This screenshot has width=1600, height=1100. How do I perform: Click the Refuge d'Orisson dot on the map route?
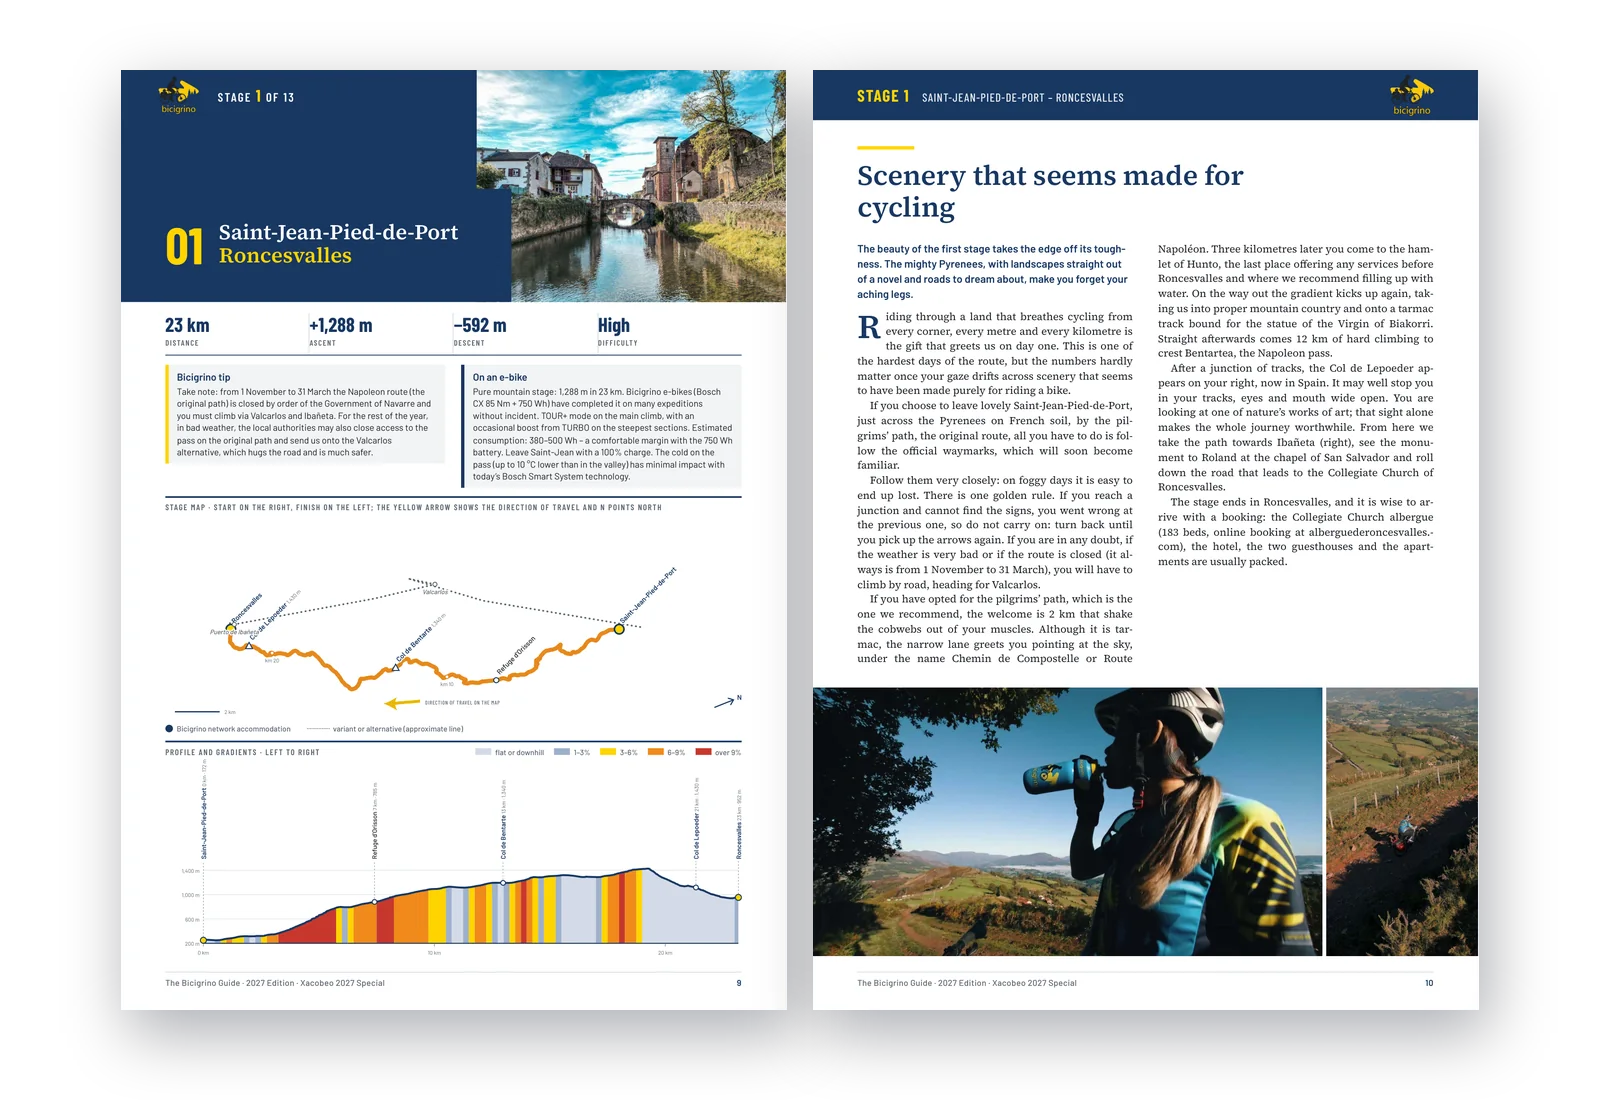pos(496,680)
